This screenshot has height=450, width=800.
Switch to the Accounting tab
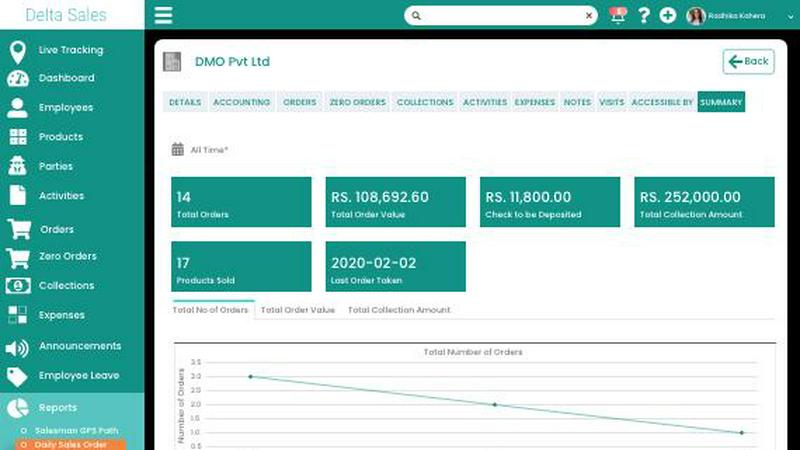click(241, 102)
